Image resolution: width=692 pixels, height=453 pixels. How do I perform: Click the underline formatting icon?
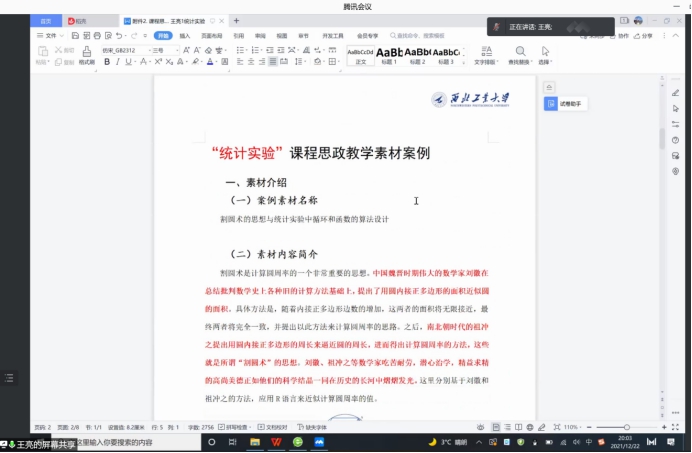pyautogui.click(x=128, y=62)
